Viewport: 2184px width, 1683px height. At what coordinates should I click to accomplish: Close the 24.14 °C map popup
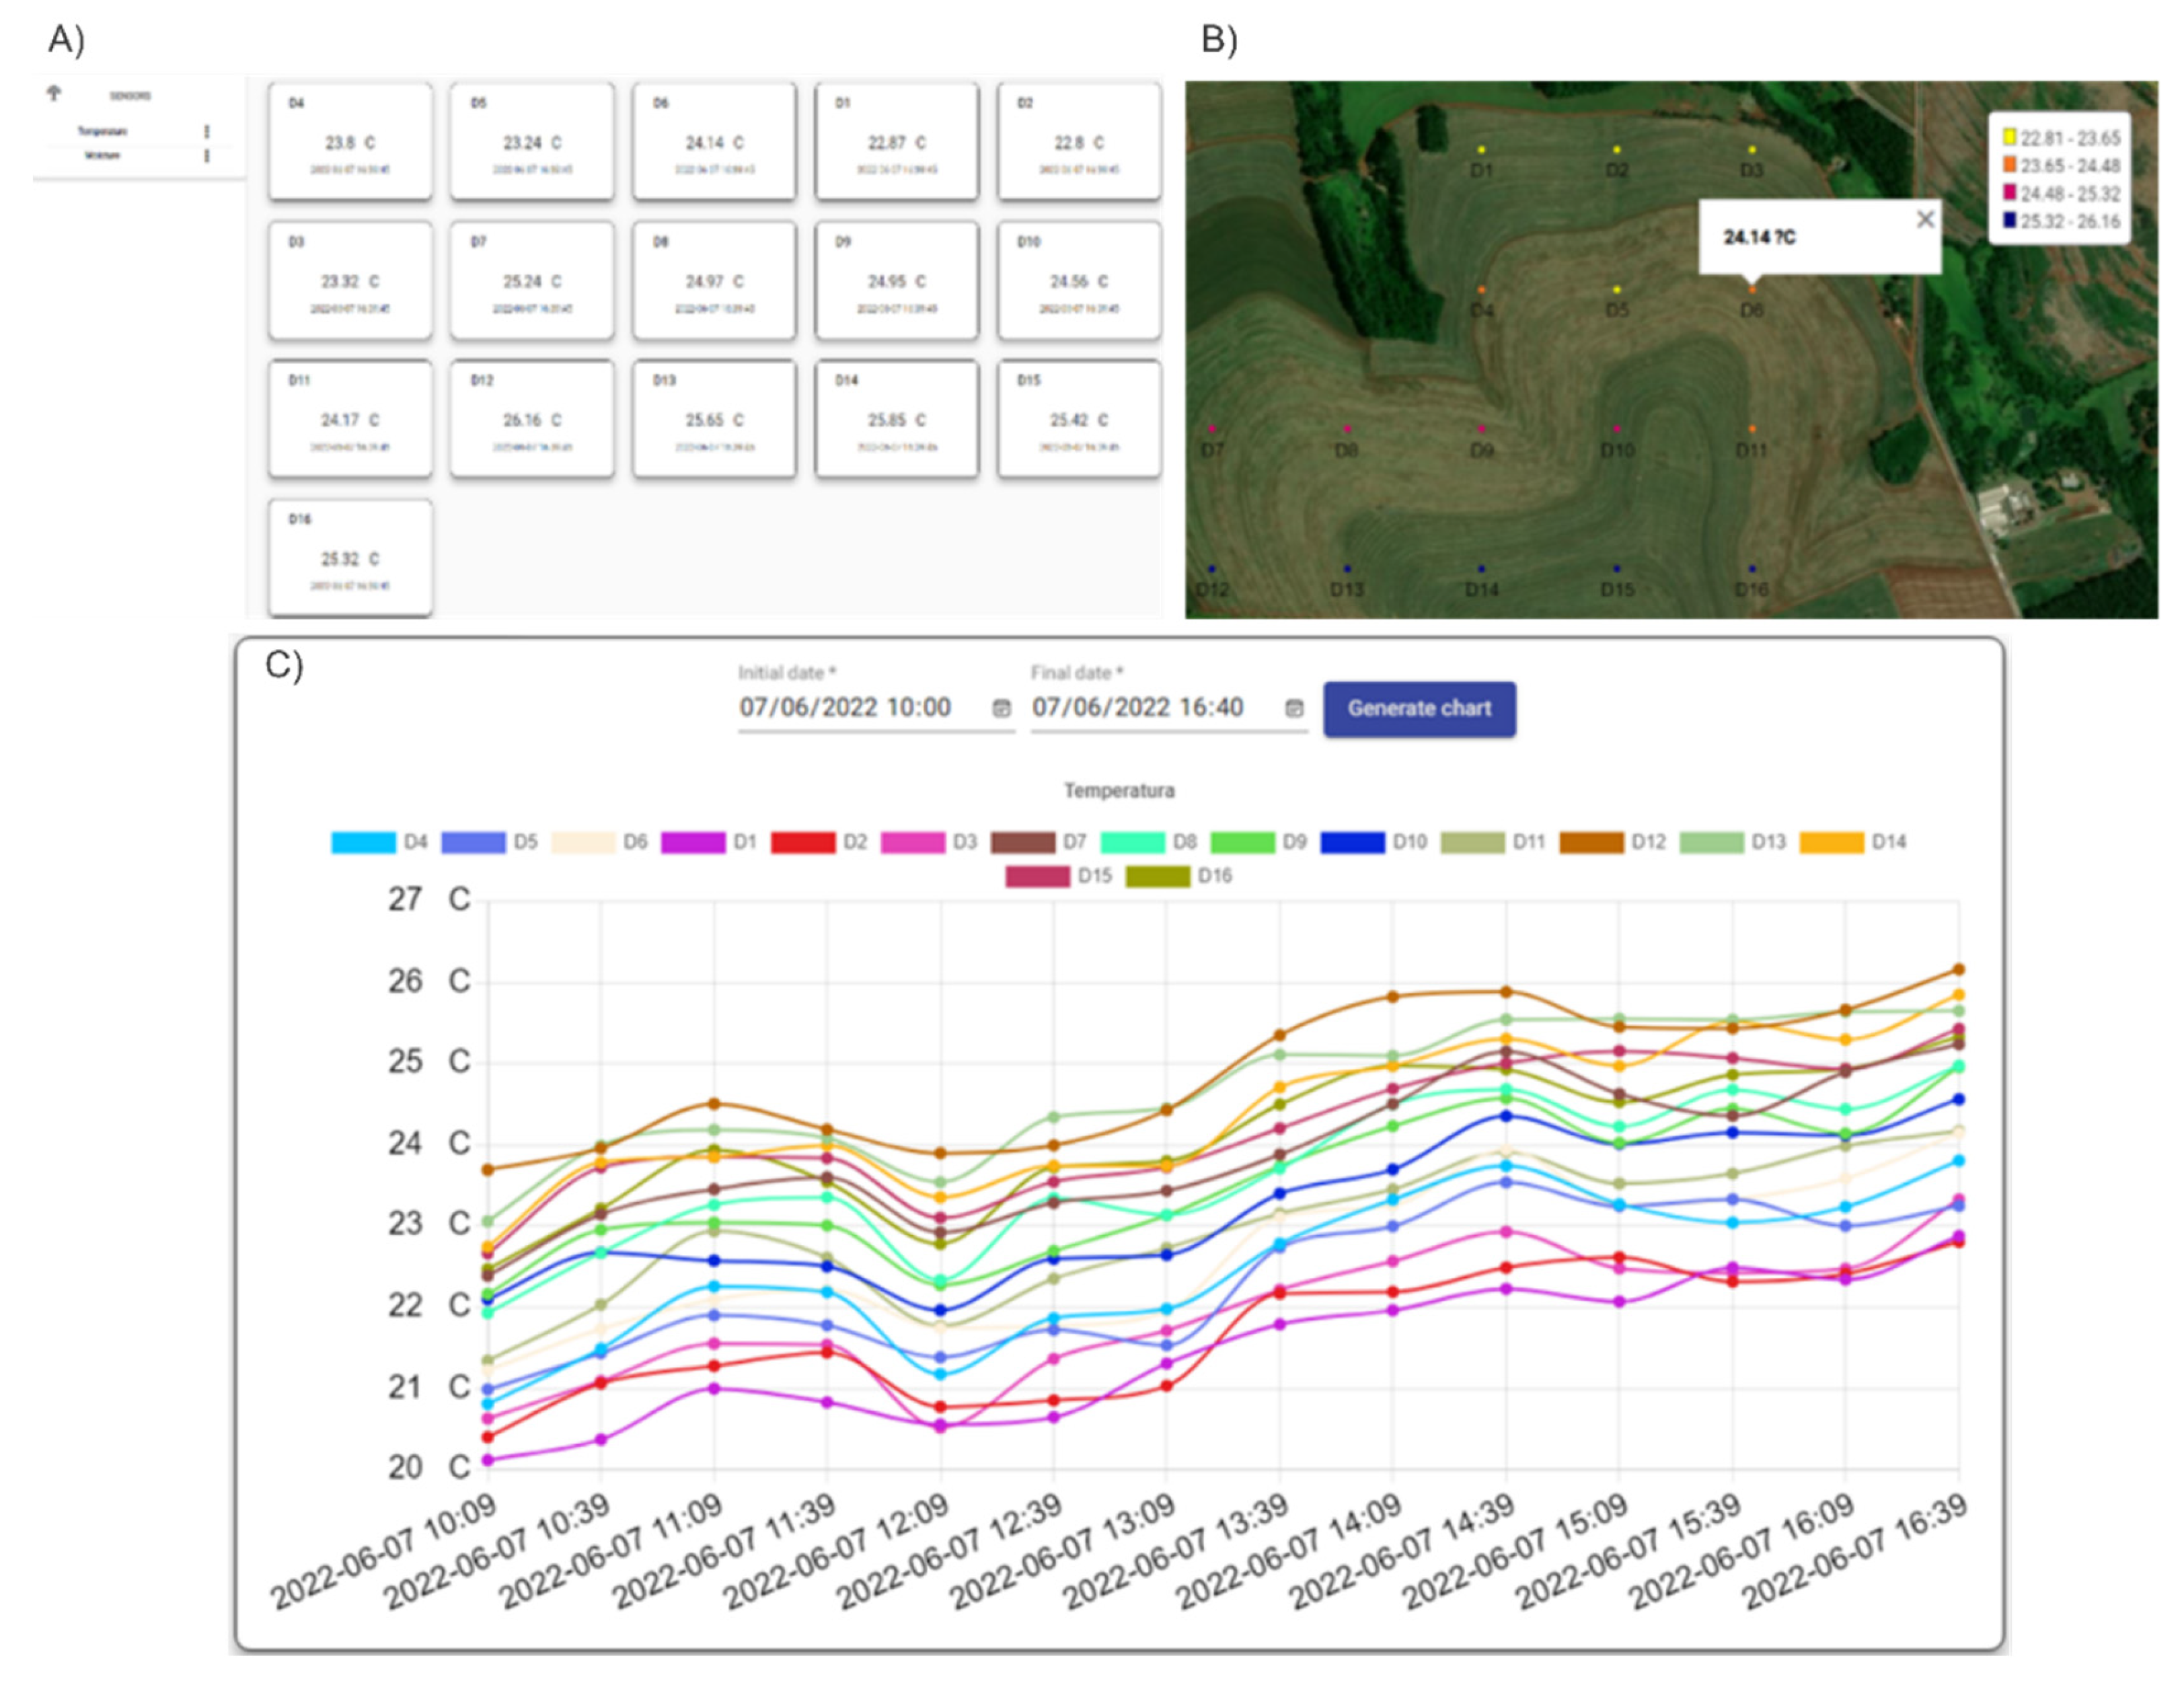[x=1925, y=220]
